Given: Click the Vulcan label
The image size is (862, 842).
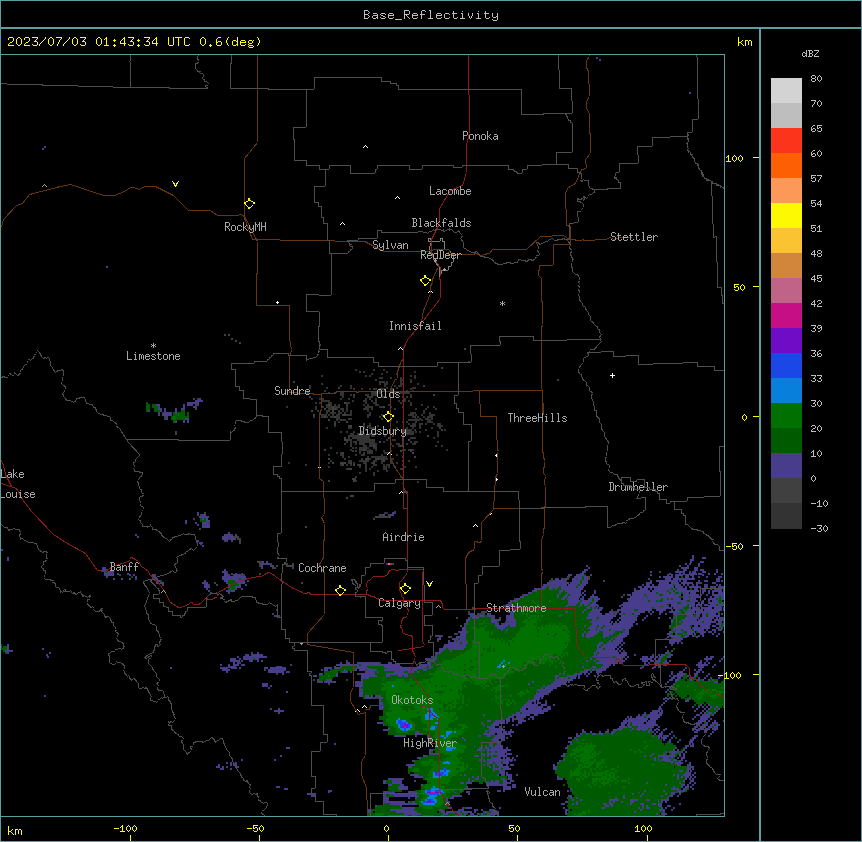Looking at the screenshot, I should coord(542,792).
